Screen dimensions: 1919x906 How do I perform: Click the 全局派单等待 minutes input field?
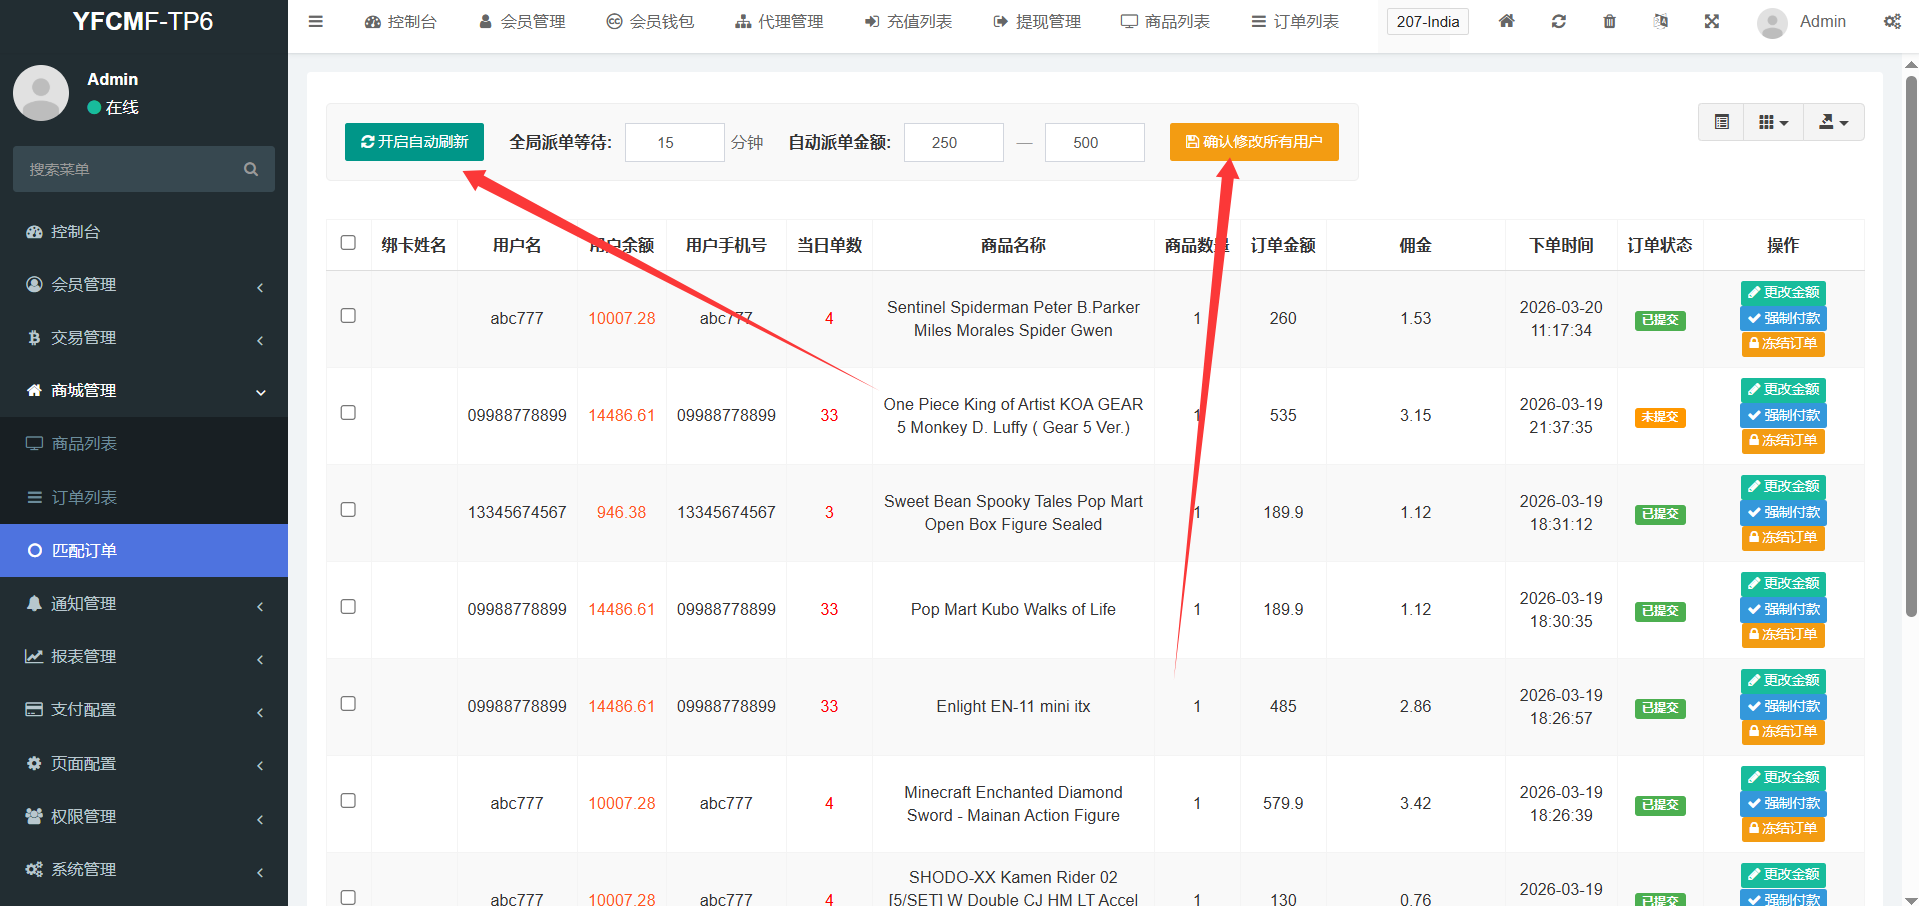(x=674, y=143)
